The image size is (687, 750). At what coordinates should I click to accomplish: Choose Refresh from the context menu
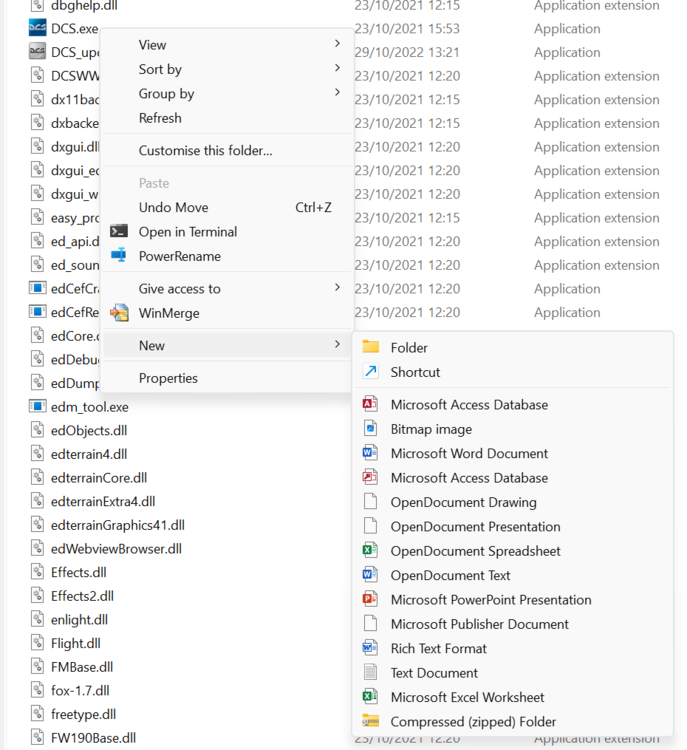[160, 118]
